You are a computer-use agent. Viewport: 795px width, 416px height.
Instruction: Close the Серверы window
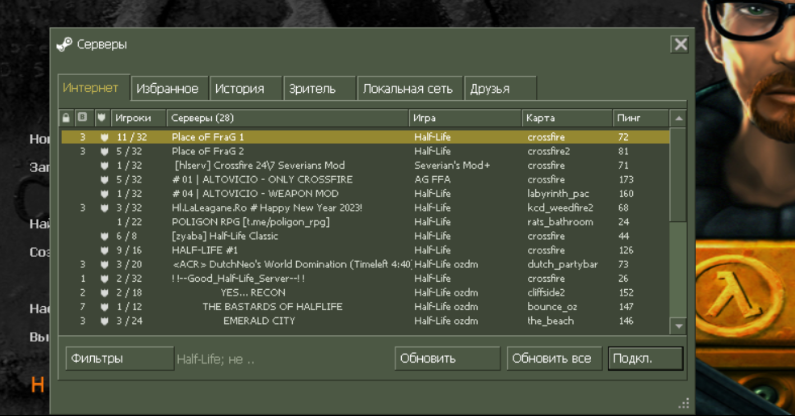pyautogui.click(x=680, y=45)
